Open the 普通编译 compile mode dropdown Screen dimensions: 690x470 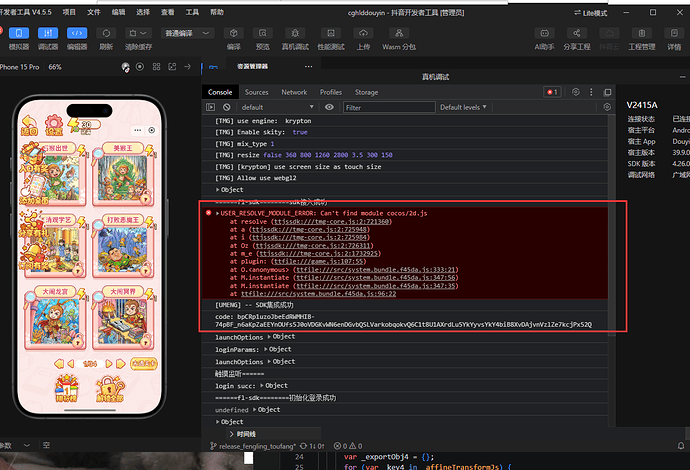[188, 33]
